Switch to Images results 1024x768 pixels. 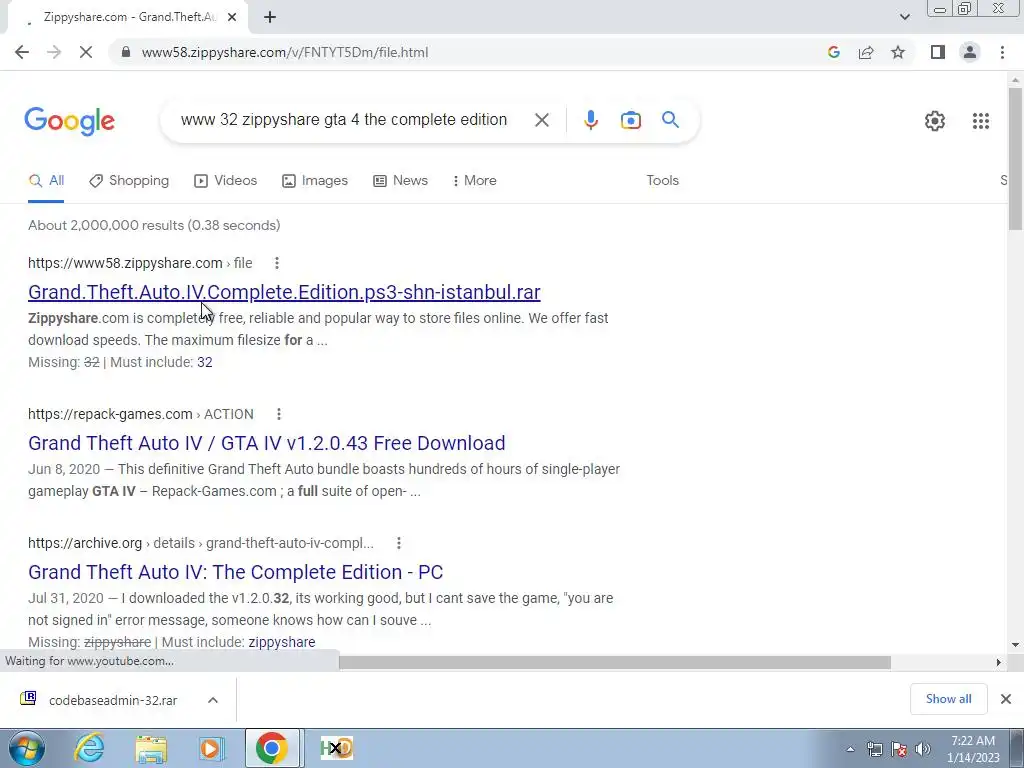tap(315, 181)
